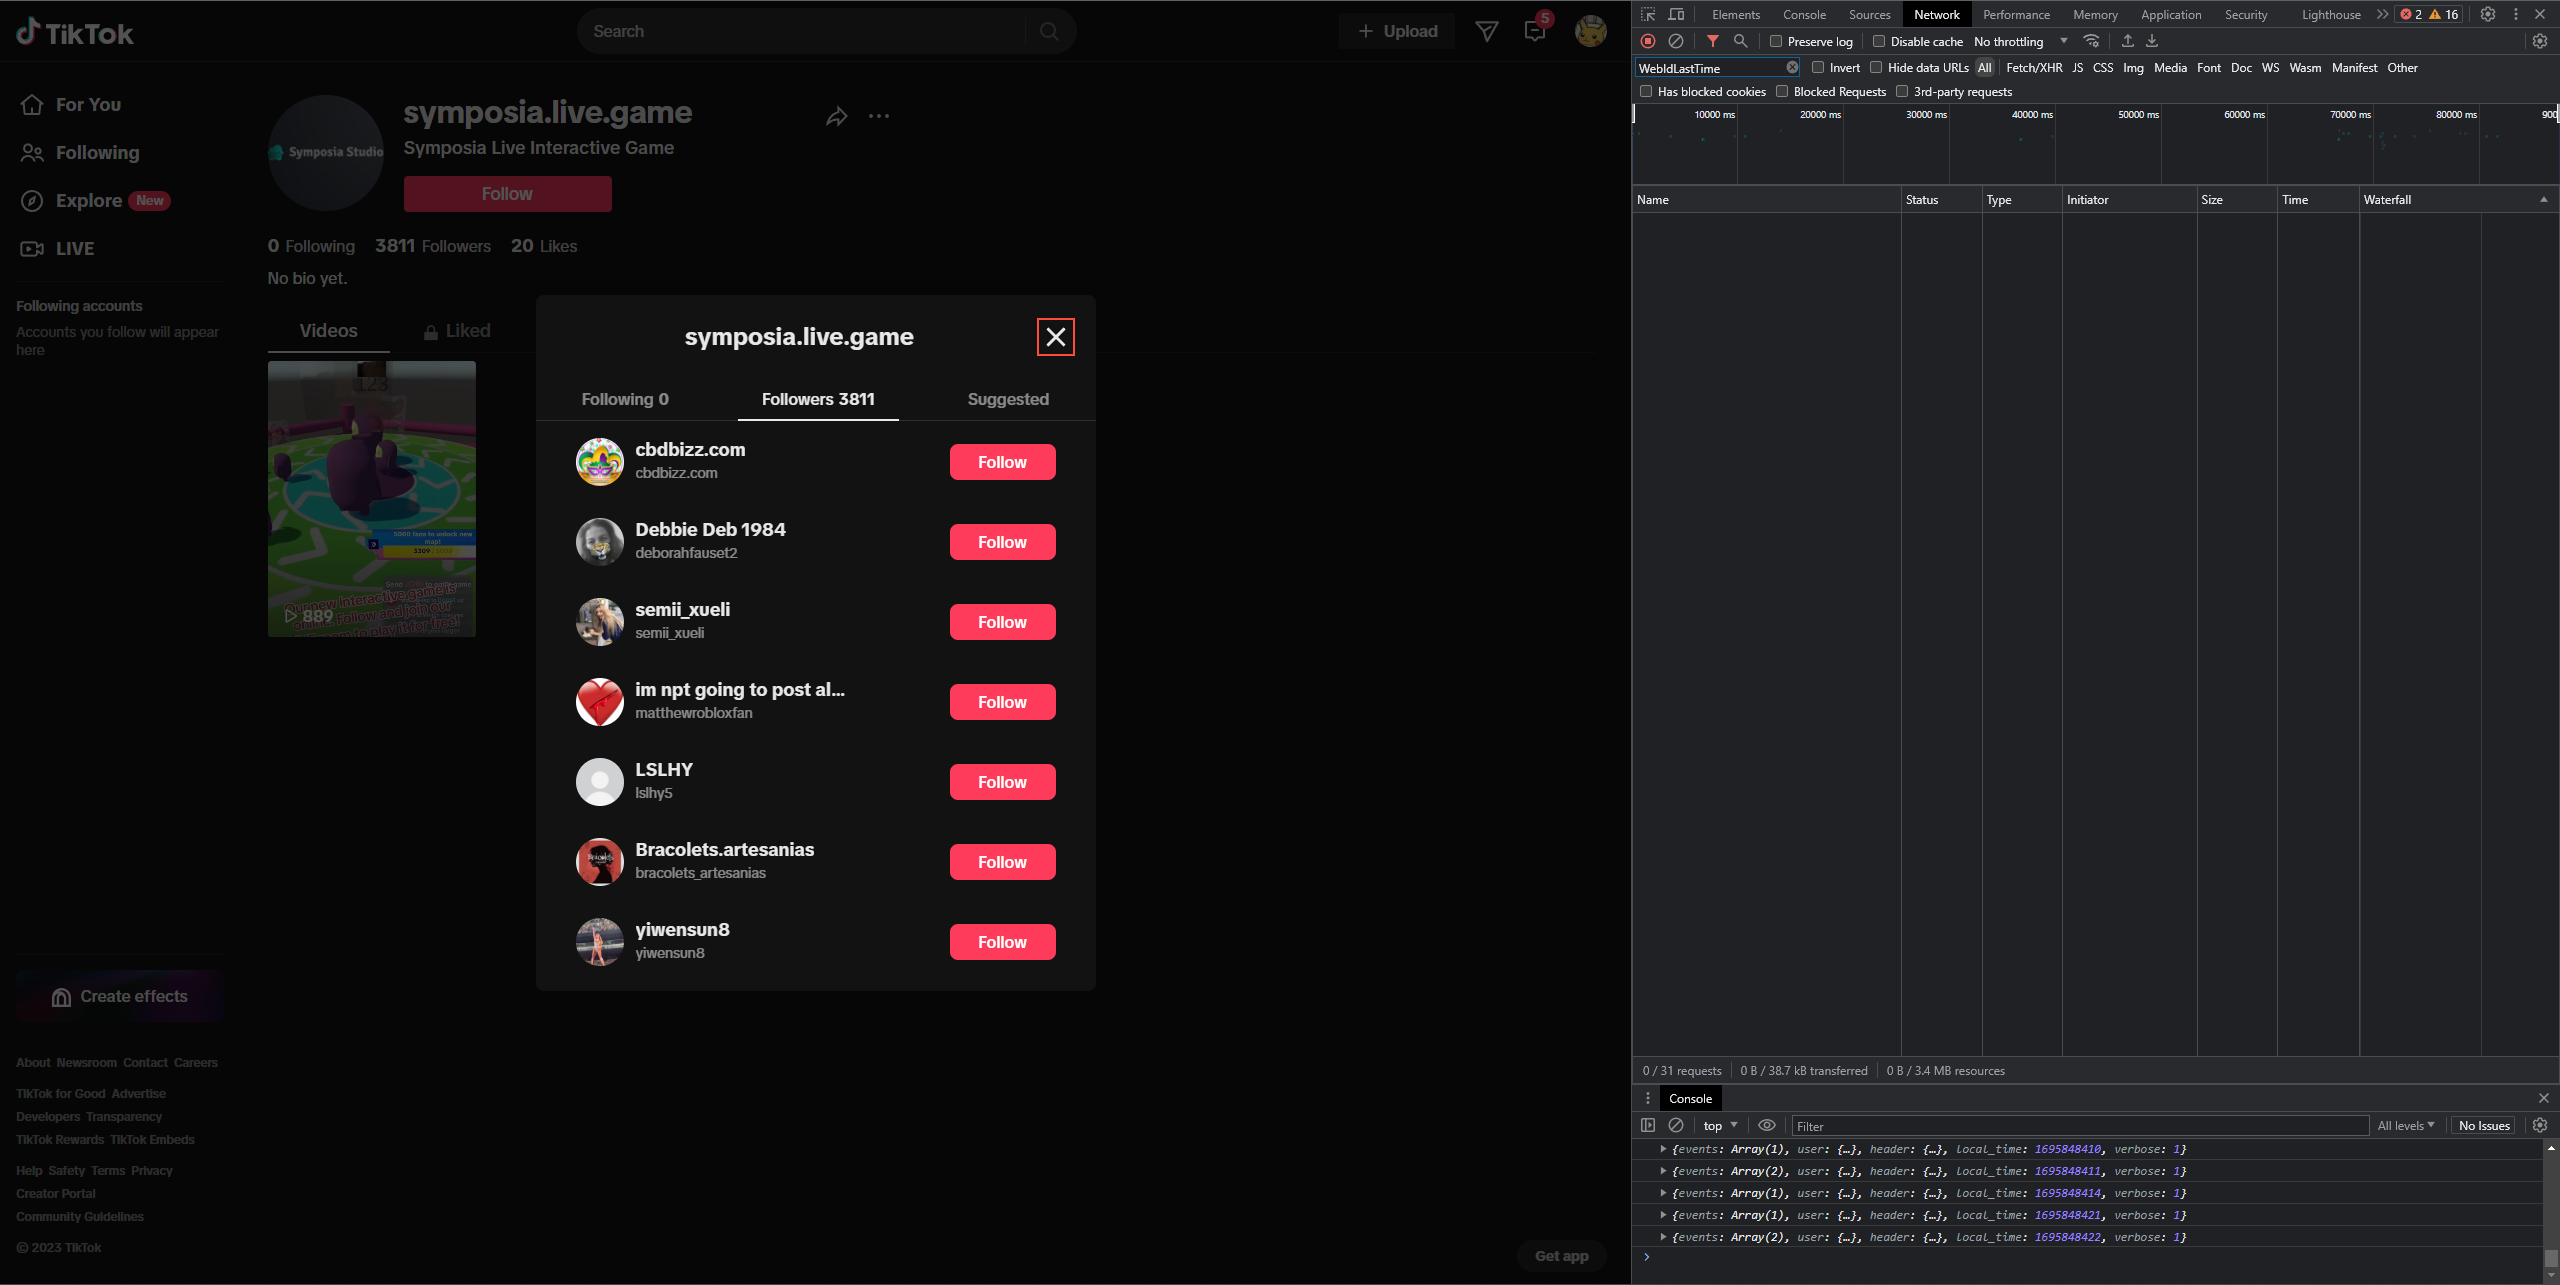Open network settings gear icon
The image size is (2560, 1285).
coord(2540,41)
